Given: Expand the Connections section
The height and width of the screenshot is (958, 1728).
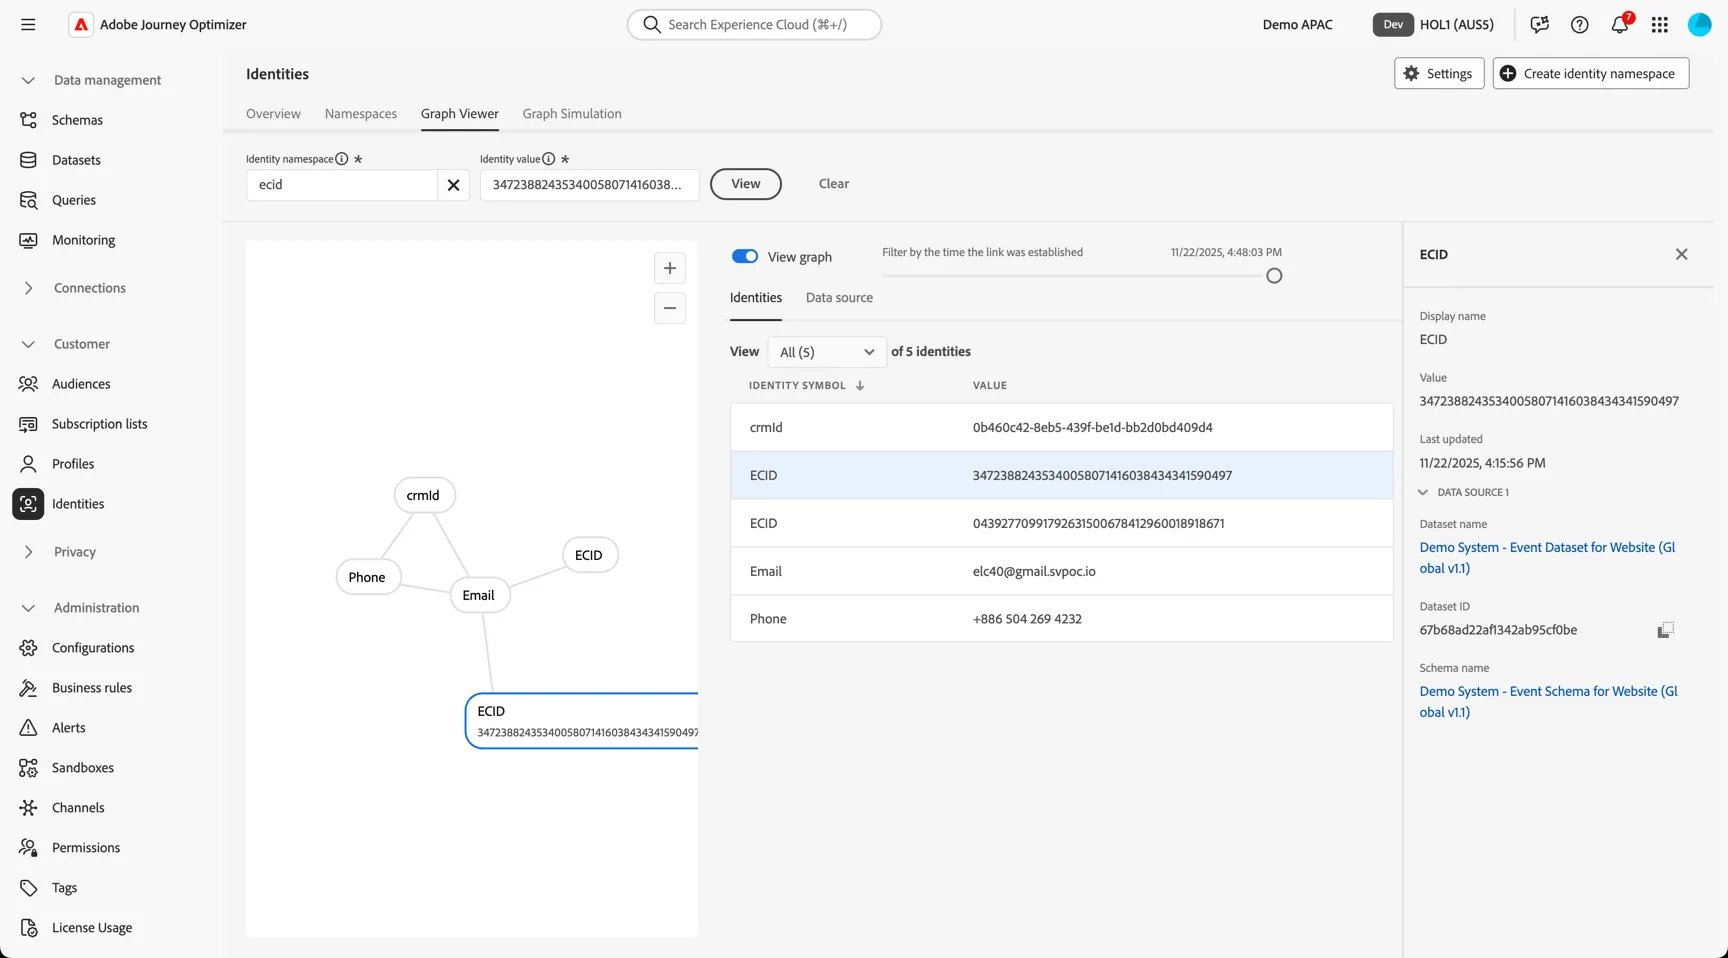Looking at the screenshot, I should pos(28,288).
